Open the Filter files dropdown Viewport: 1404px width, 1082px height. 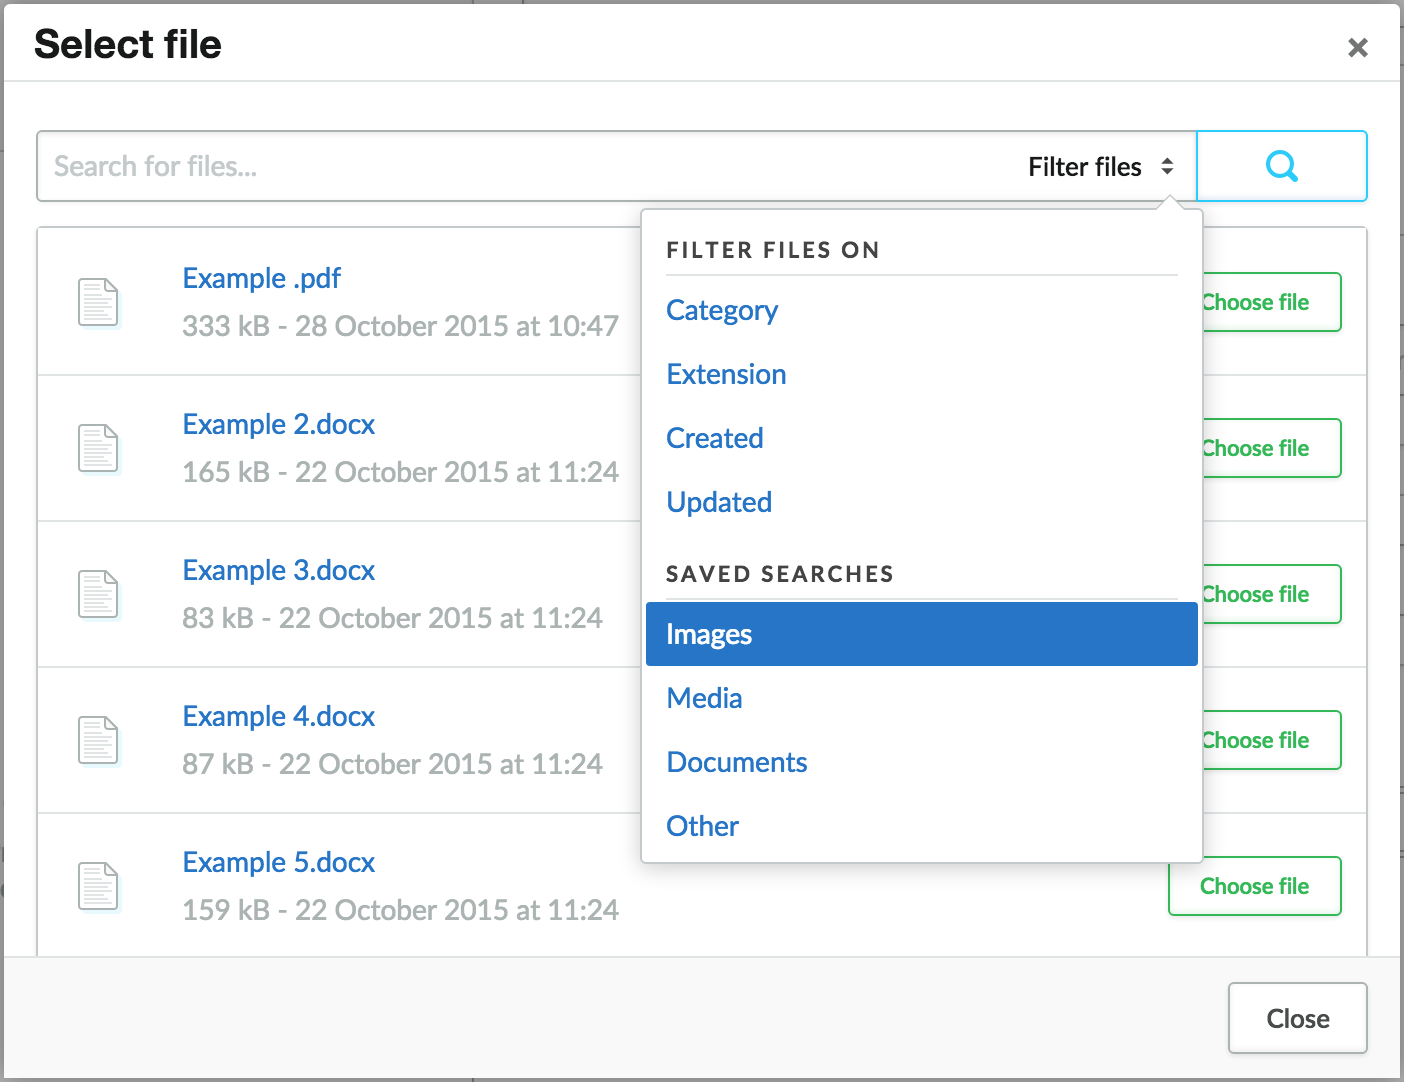[x=1101, y=166]
